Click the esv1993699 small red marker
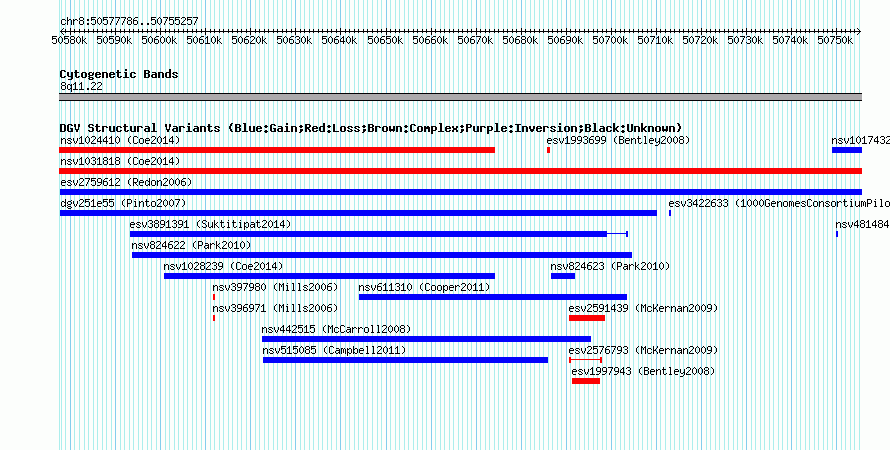The height and width of the screenshot is (450, 890). click(x=548, y=150)
